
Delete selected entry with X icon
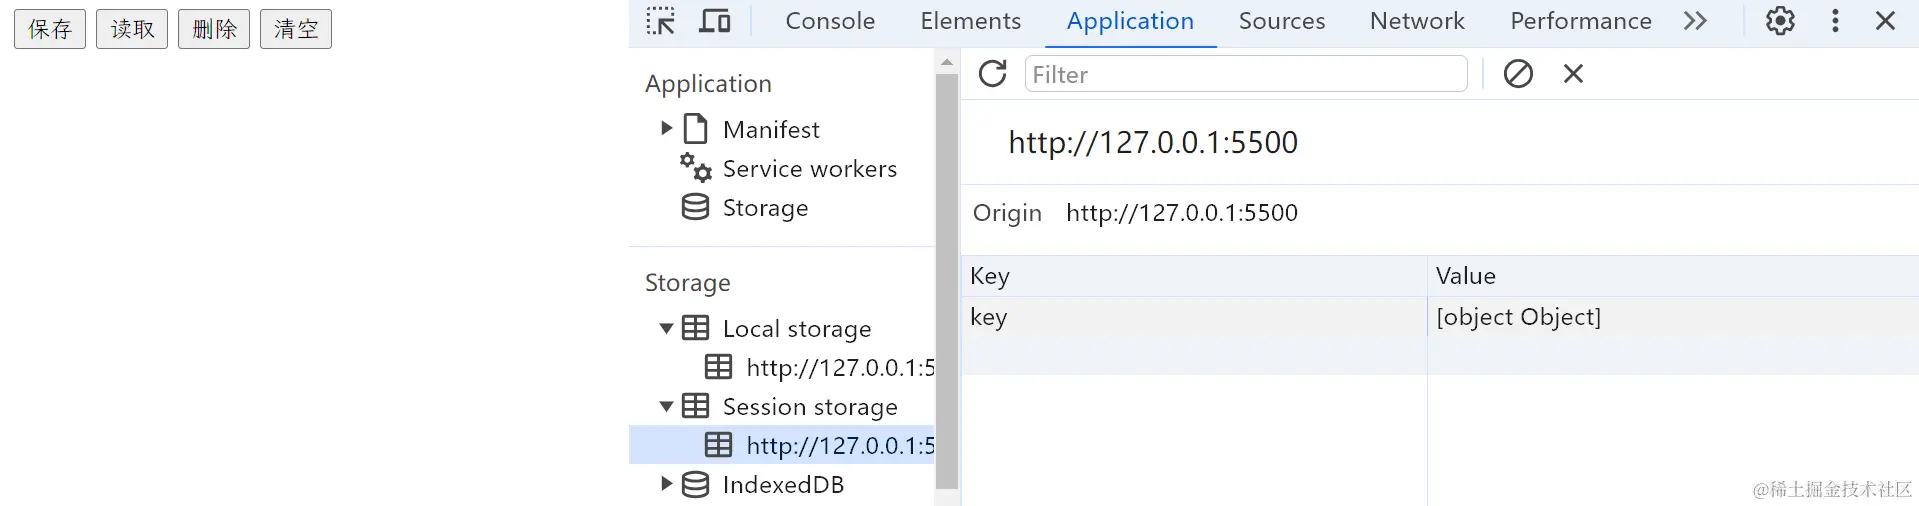[1573, 74]
